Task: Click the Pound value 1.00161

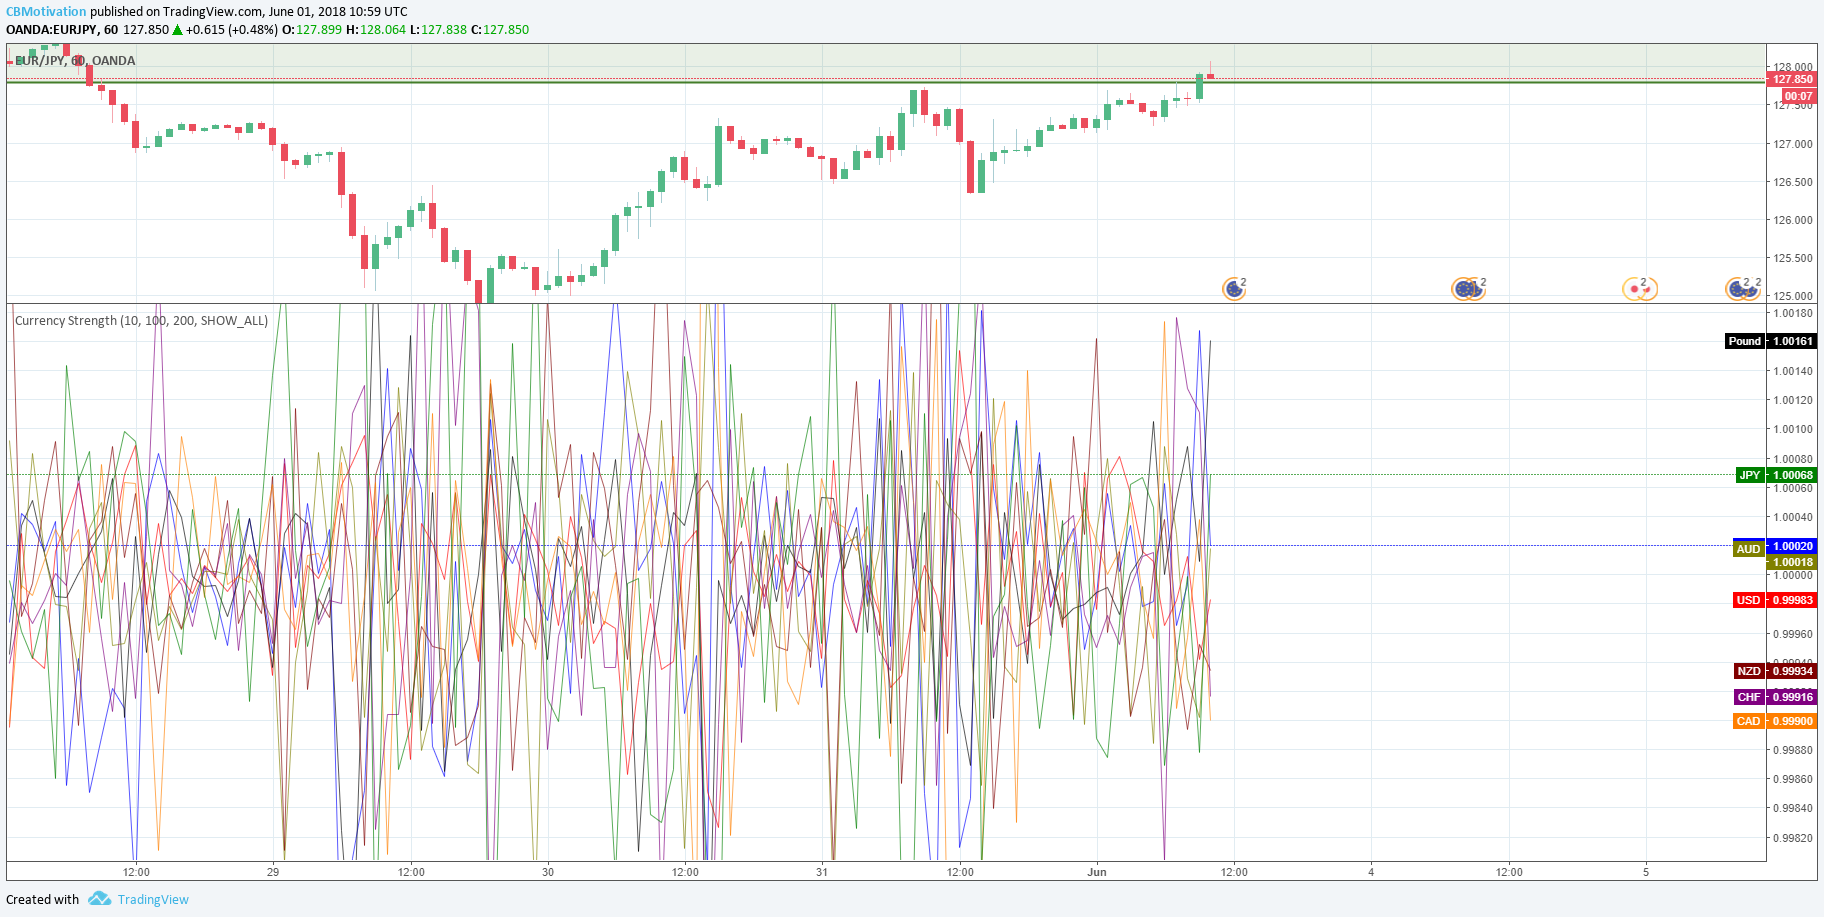Action: coord(1792,341)
